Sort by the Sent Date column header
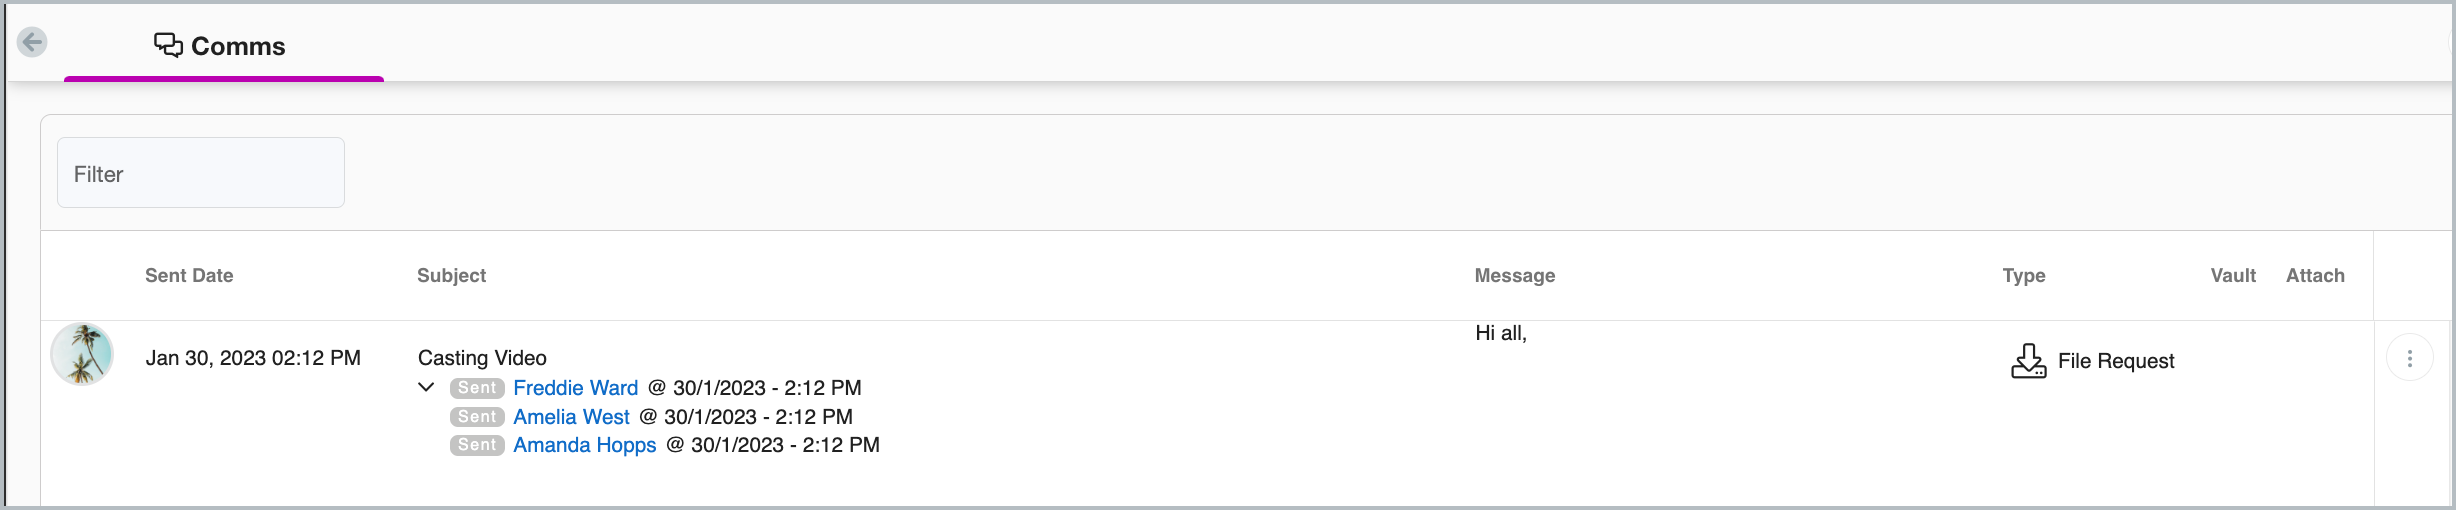2456x510 pixels. pos(189,276)
